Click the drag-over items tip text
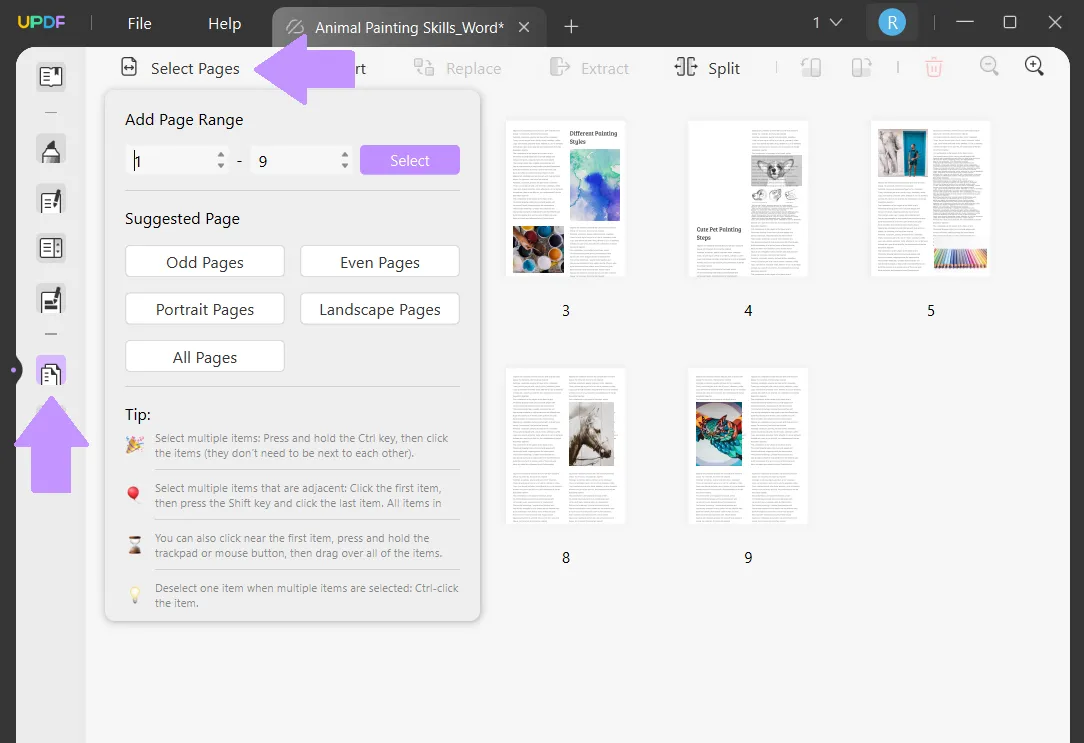Image resolution: width=1084 pixels, height=743 pixels. click(x=299, y=545)
